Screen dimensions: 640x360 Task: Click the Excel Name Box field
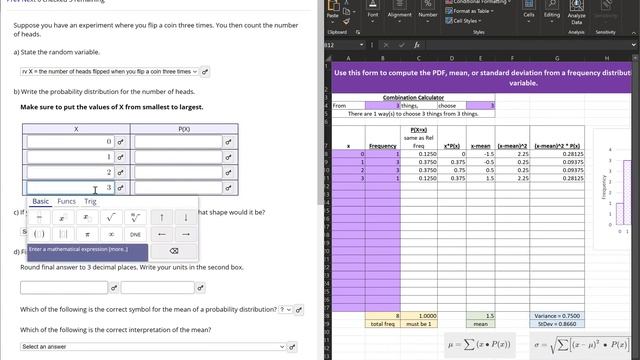[341, 45]
